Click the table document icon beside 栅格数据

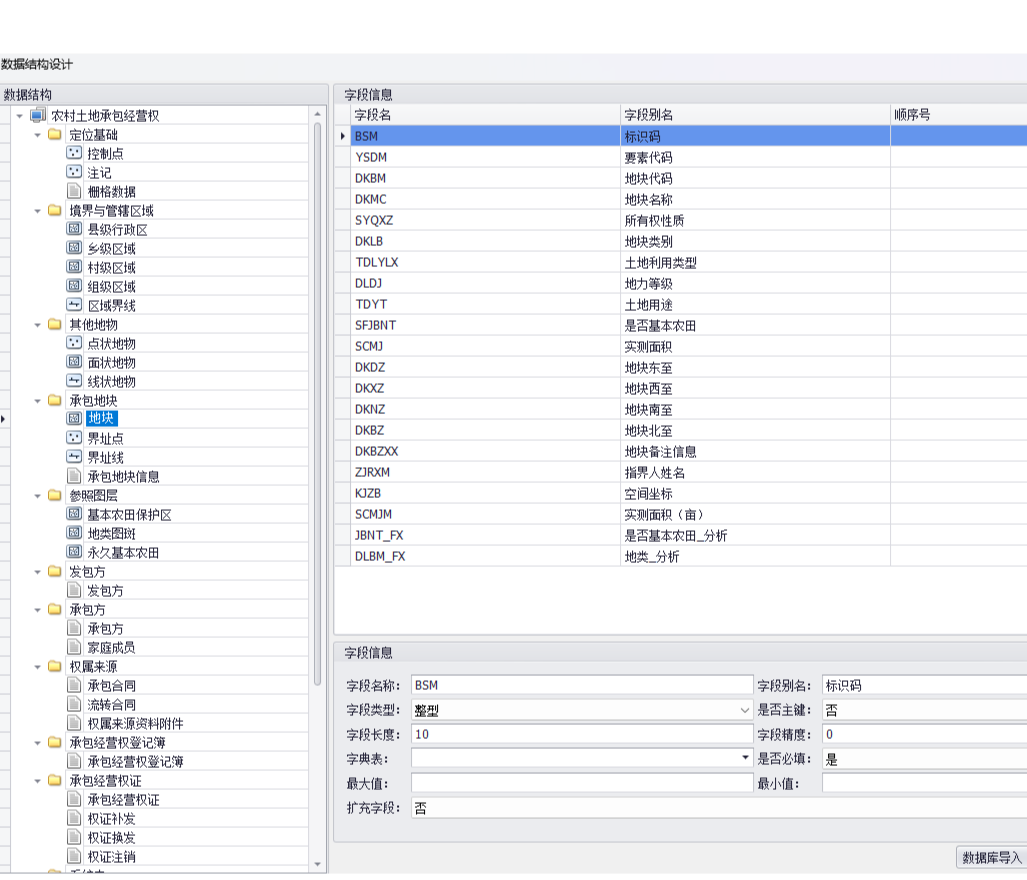(74, 191)
